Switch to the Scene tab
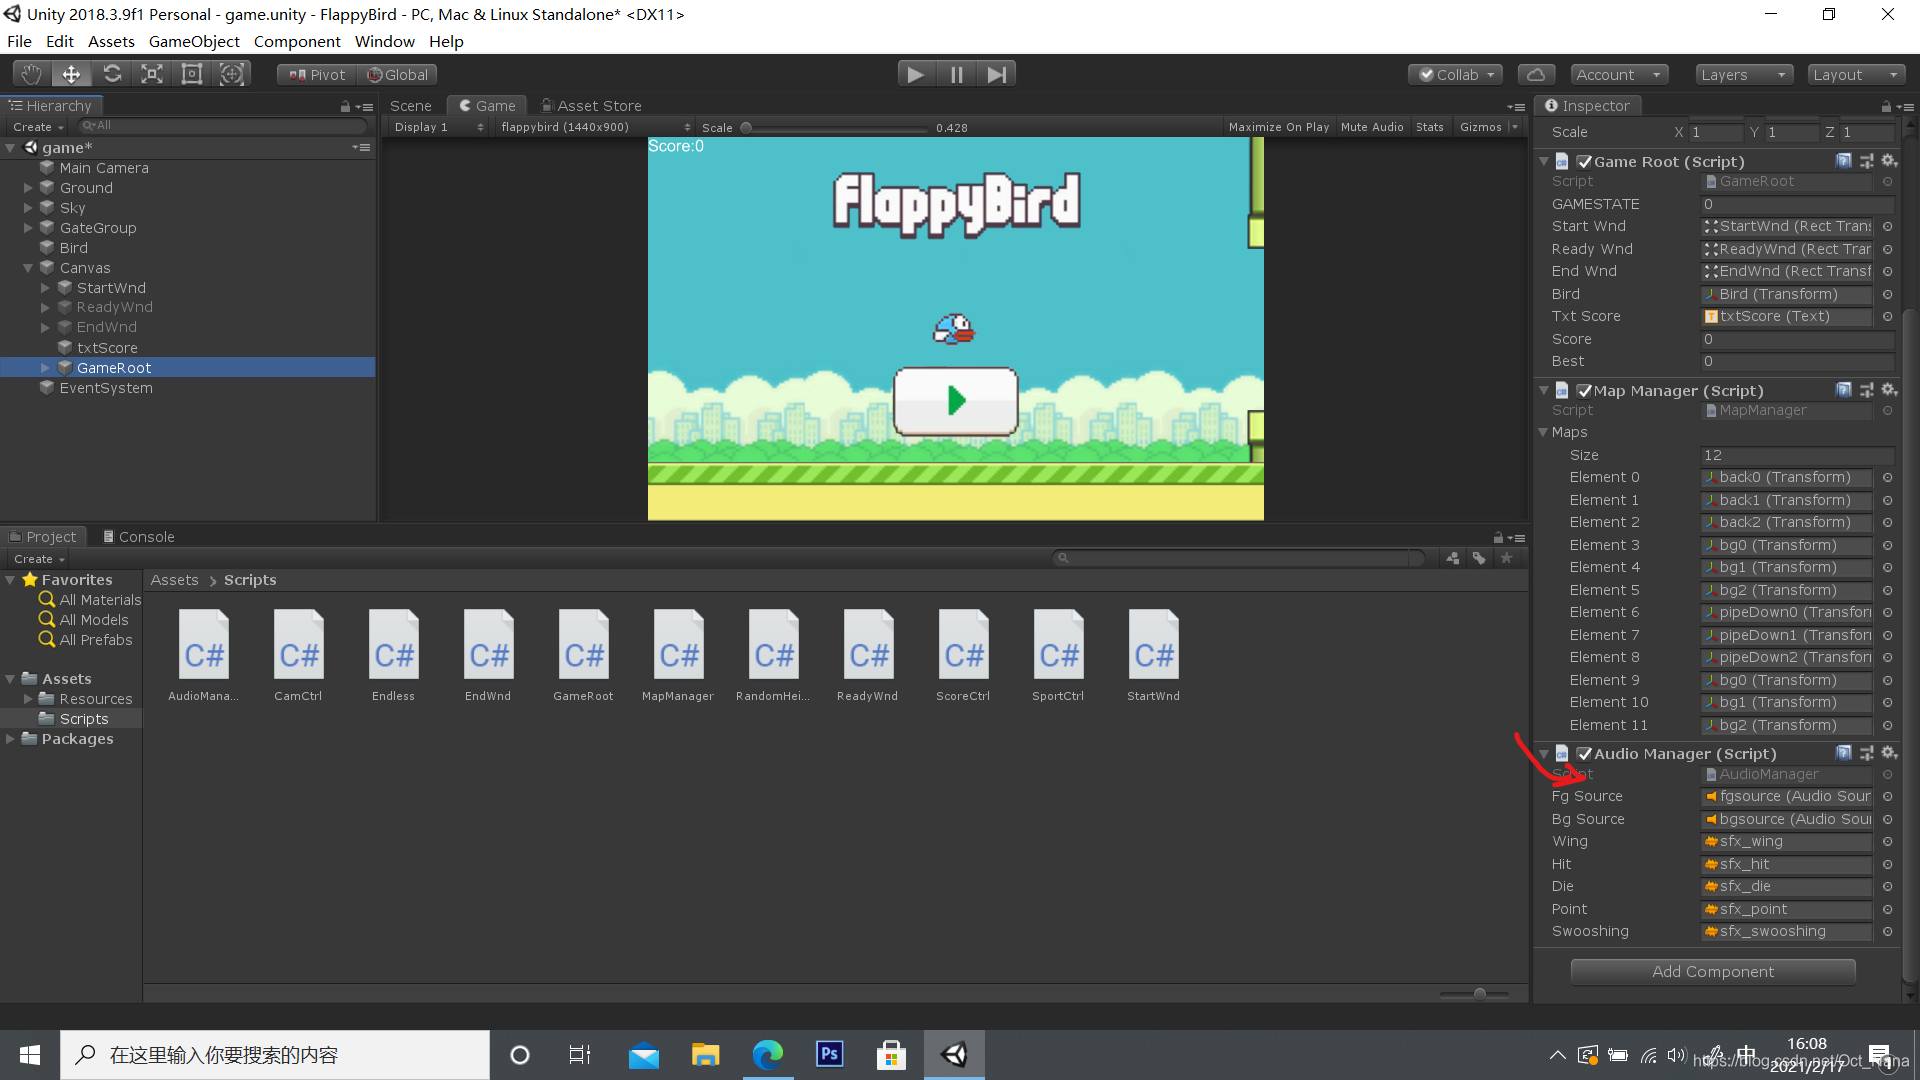 (411, 106)
